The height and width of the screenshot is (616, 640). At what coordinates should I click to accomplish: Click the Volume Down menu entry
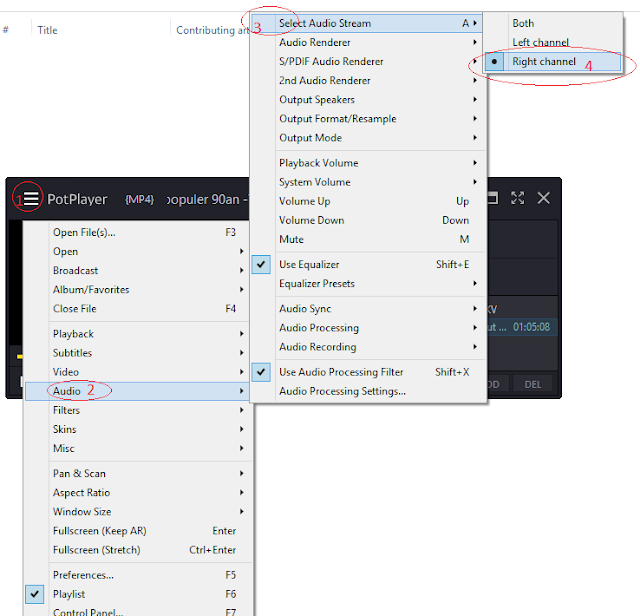(367, 220)
